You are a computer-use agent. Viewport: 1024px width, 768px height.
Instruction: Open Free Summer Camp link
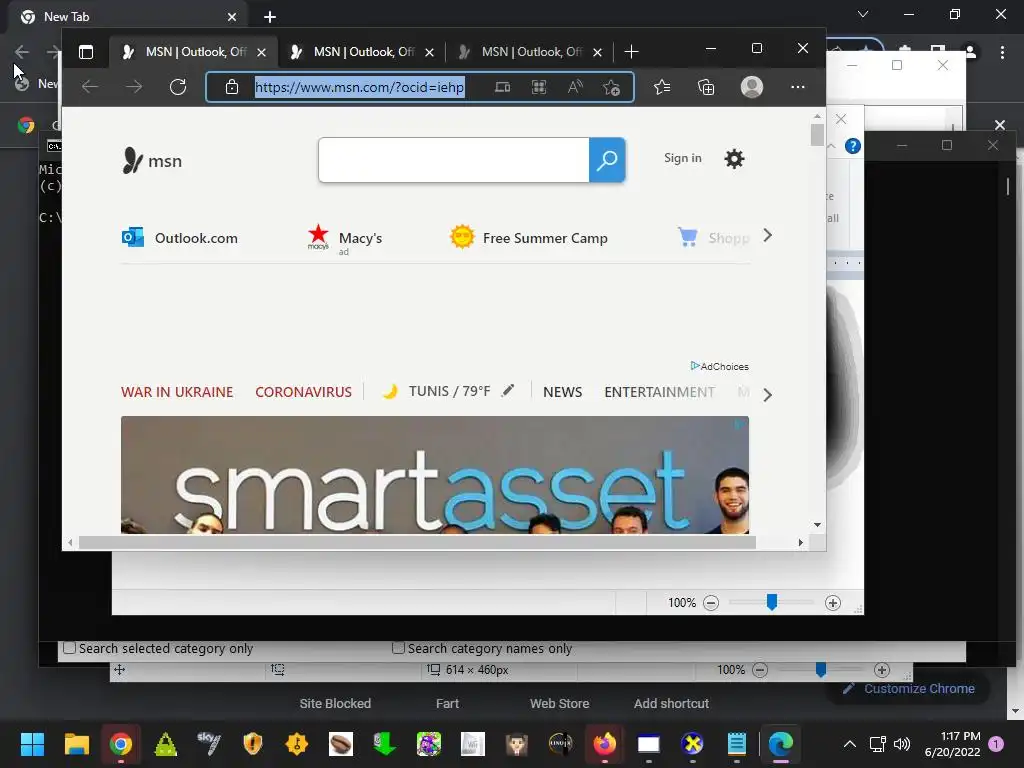point(529,238)
